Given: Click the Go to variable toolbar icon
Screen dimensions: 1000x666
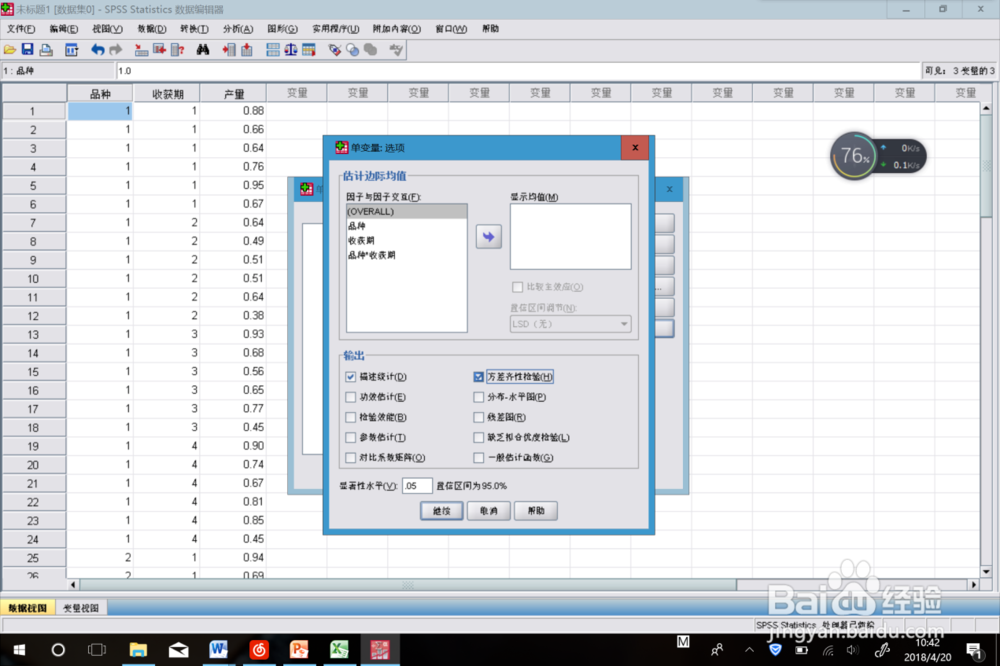Looking at the screenshot, I should pos(159,50).
